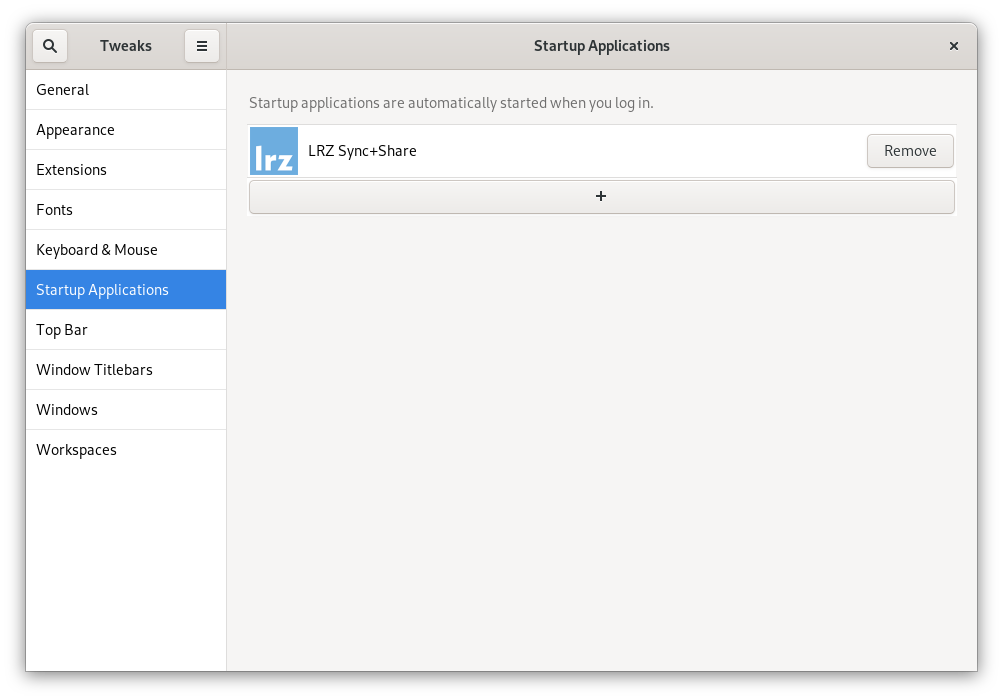This screenshot has width=1003, height=700.
Task: Open Window Titlebars section
Action: coord(94,370)
